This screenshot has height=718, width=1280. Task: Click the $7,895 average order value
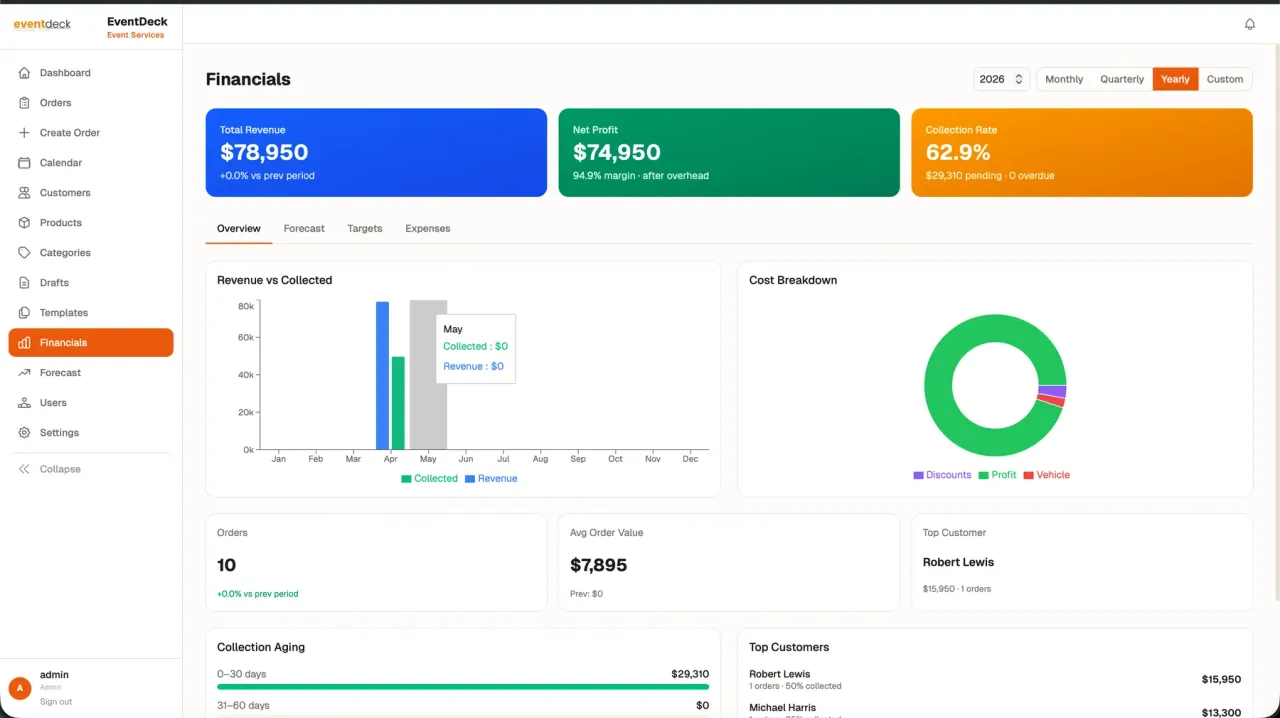598,565
